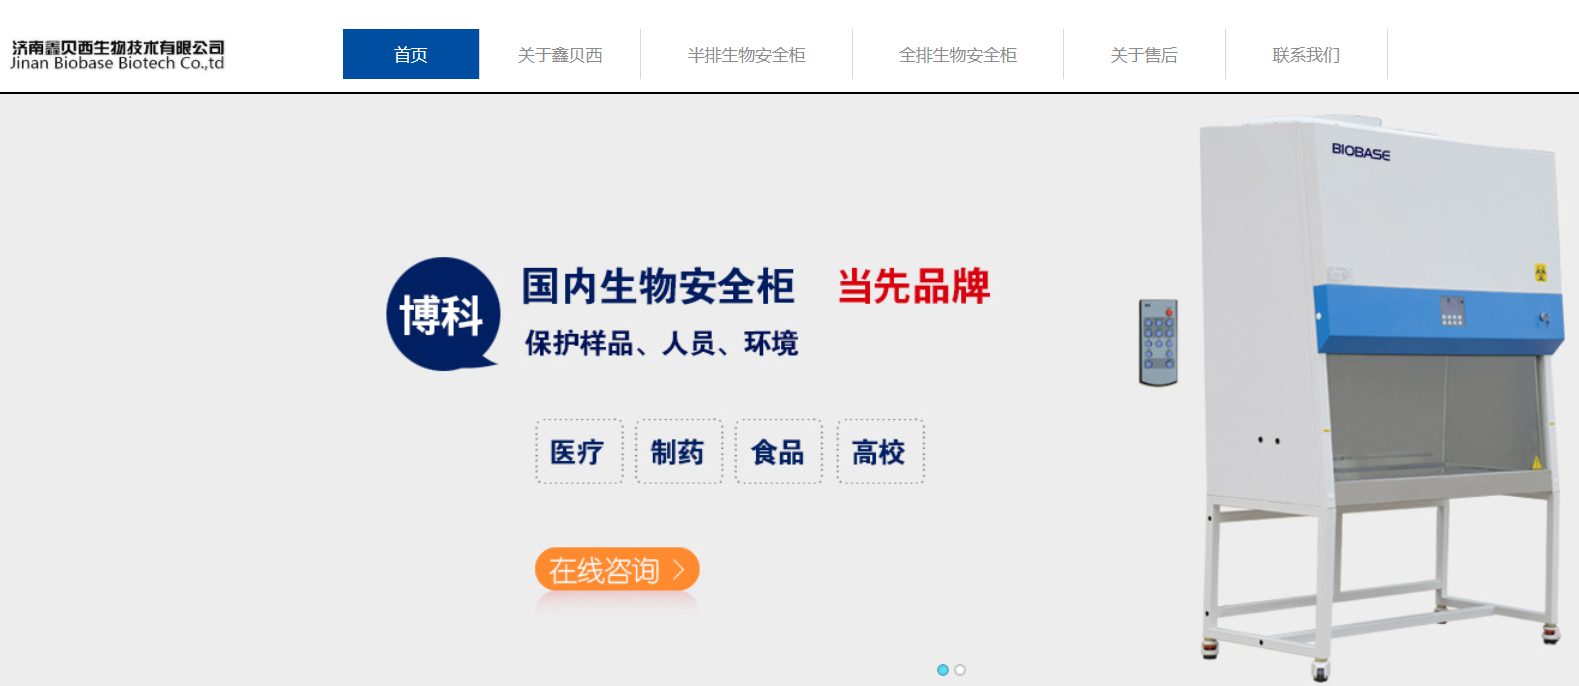Open the 首页 home tab
The height and width of the screenshot is (686, 1579).
[x=410, y=54]
